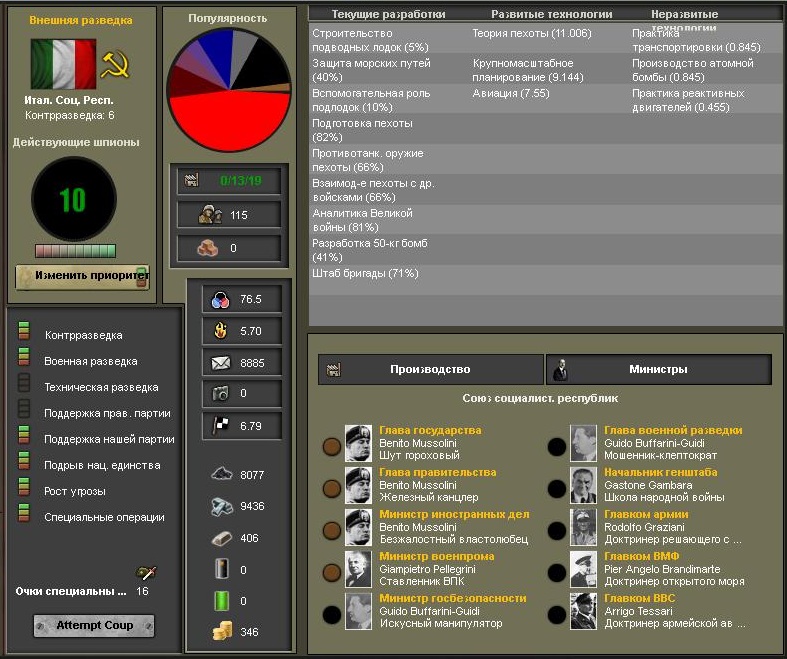Toggle the Контрразведка mission indicator
787x659 pixels.
24,335
